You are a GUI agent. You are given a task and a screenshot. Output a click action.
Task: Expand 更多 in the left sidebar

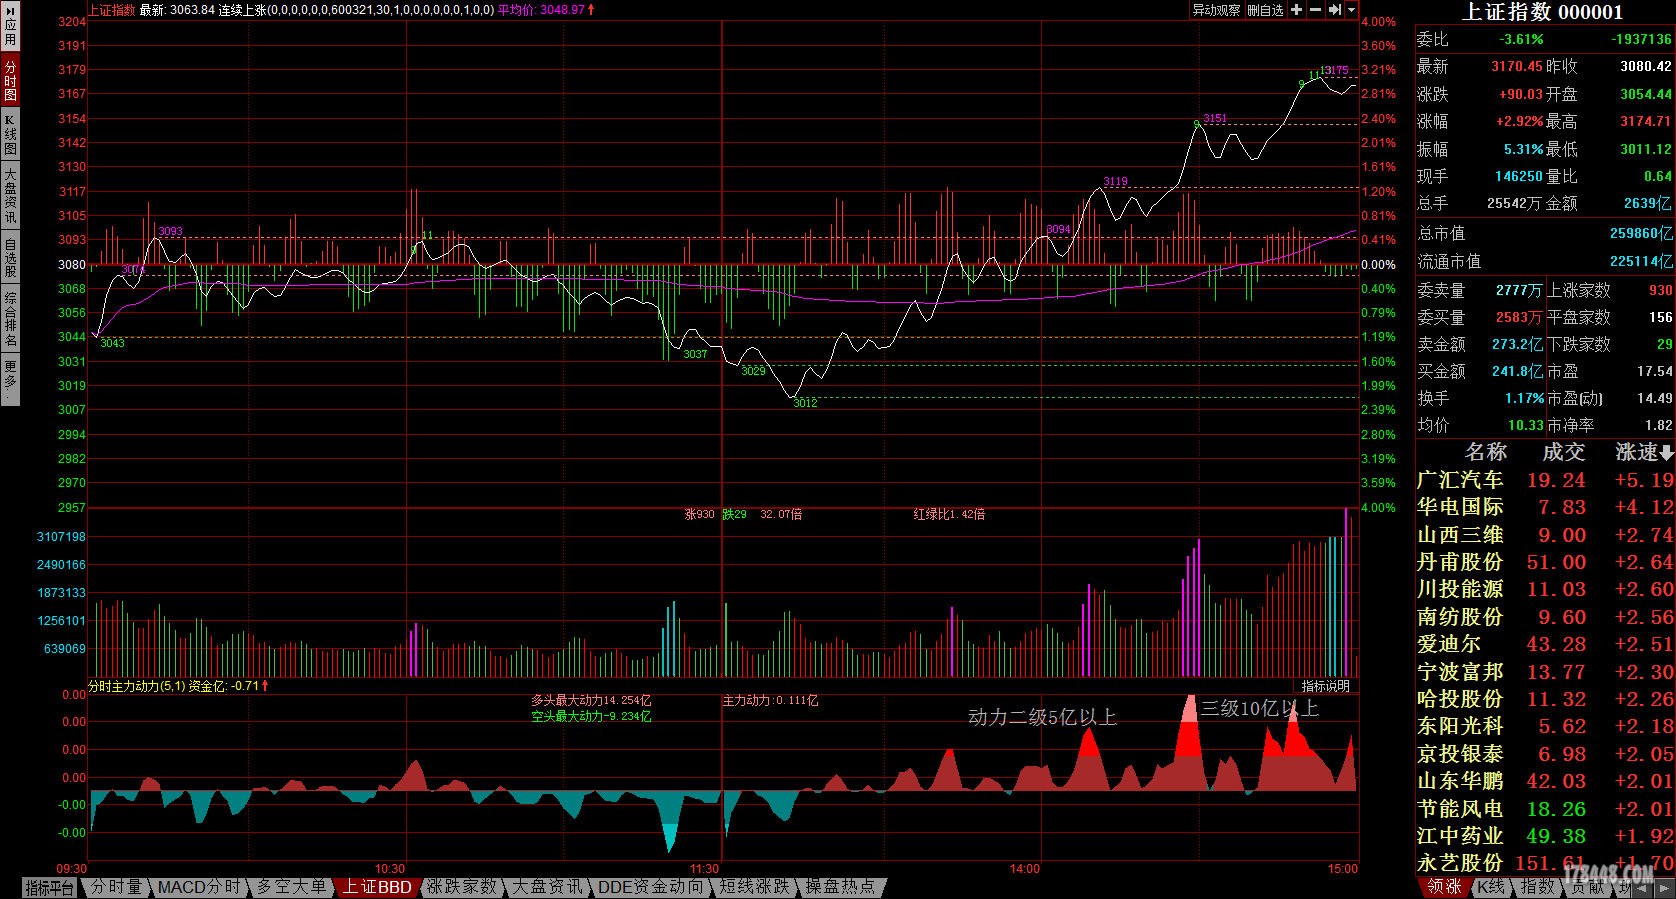[10, 379]
